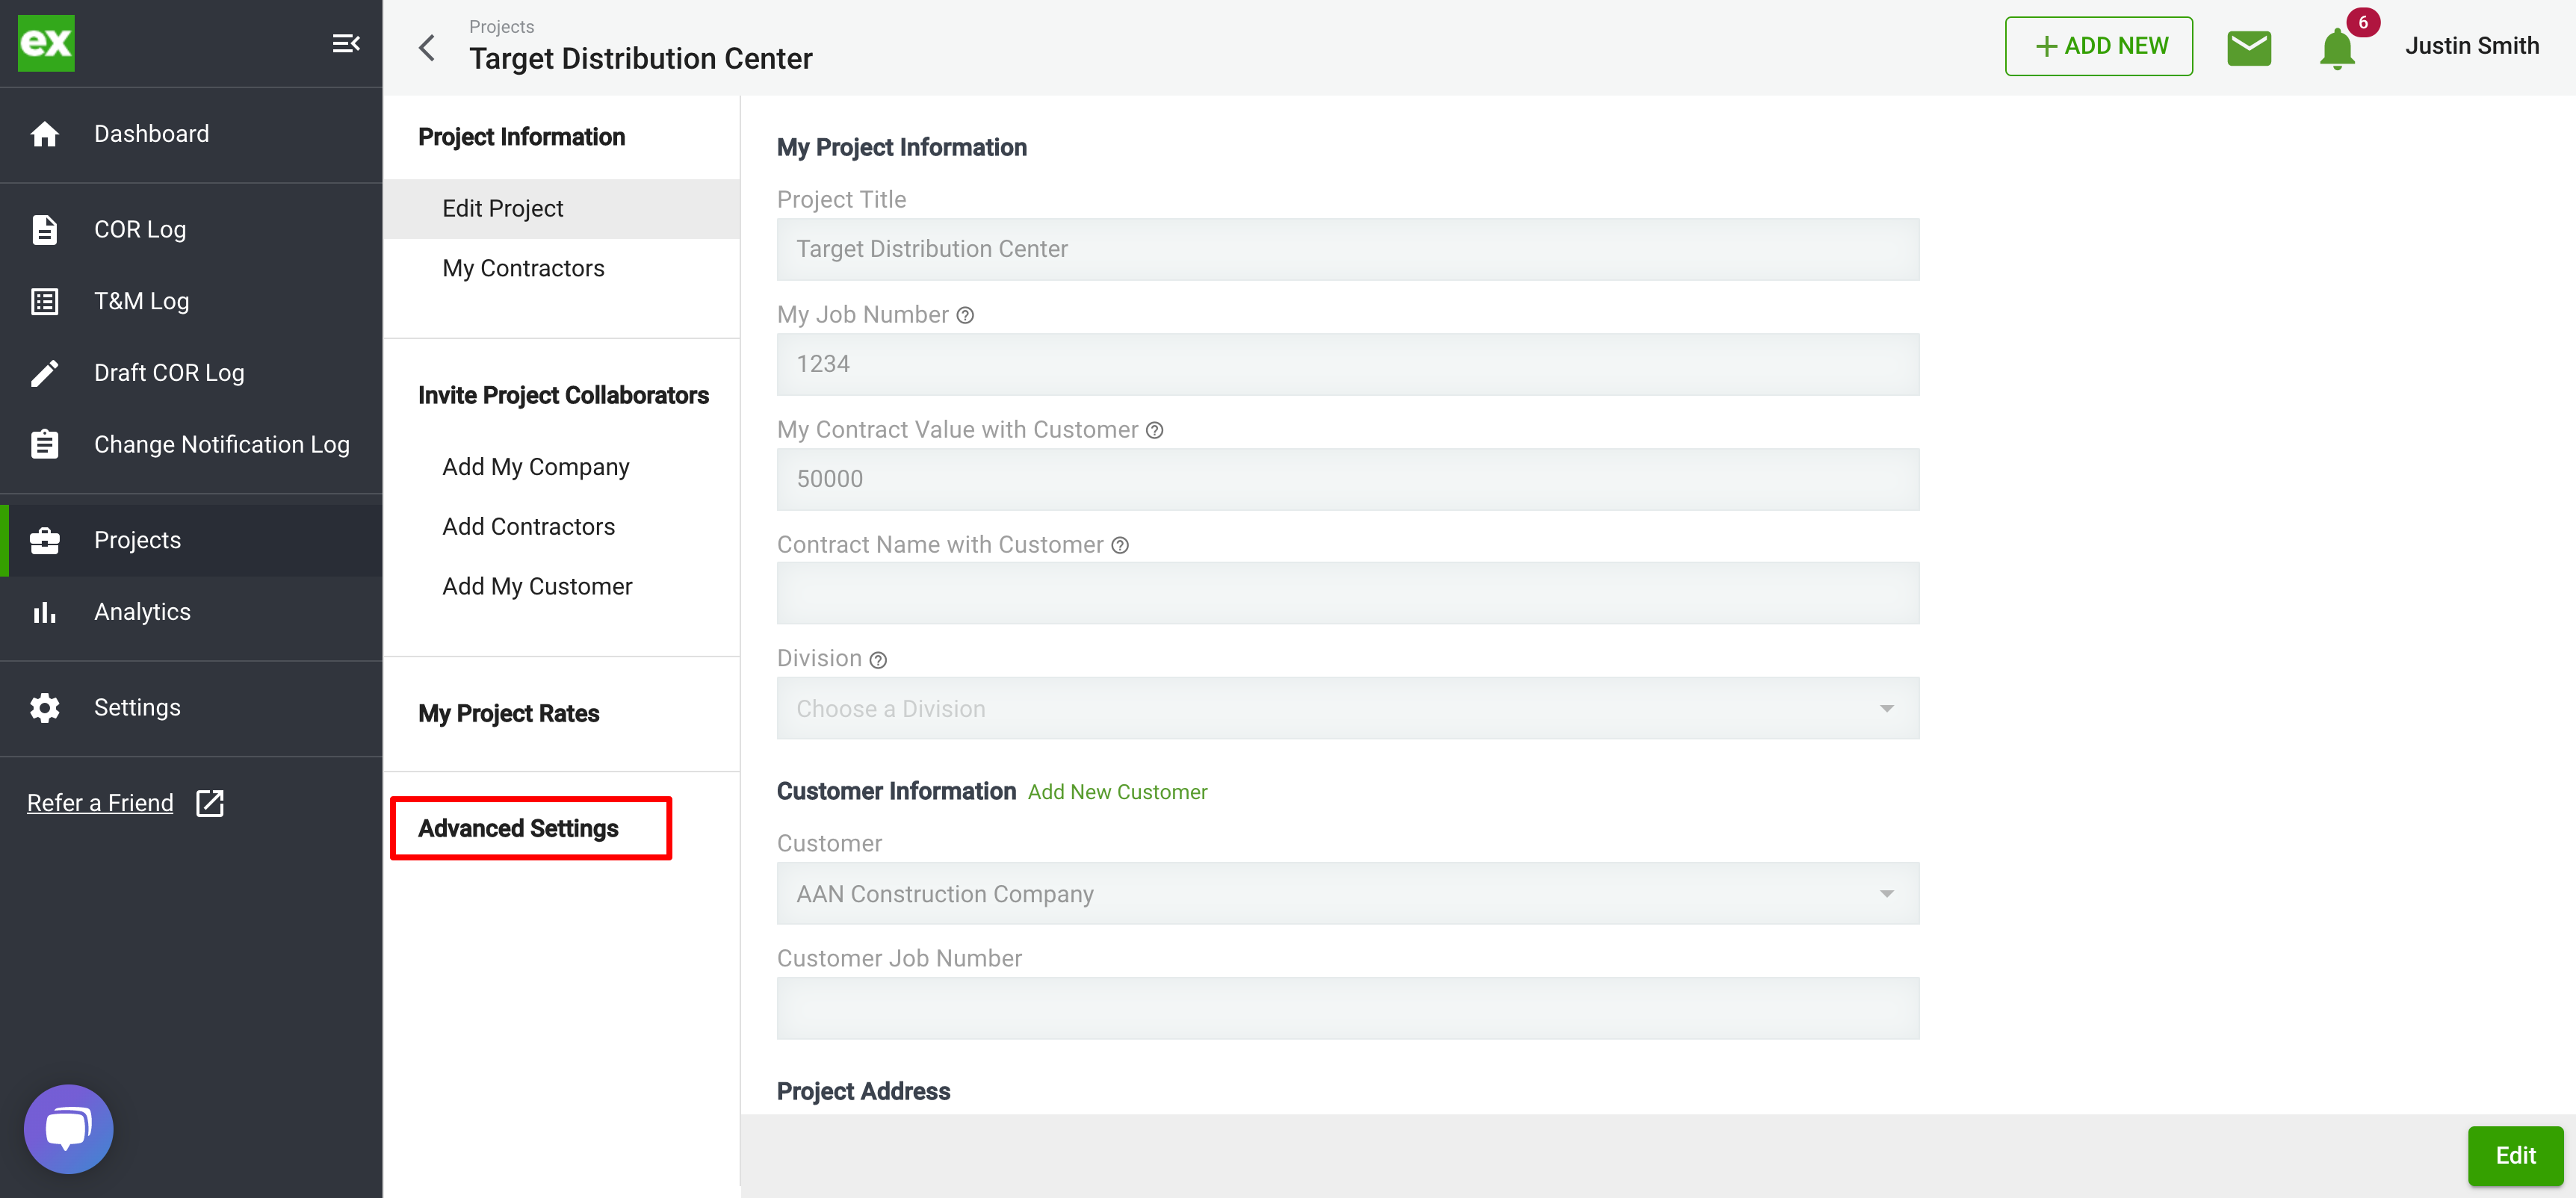Open Draft COR Log

coord(191,373)
